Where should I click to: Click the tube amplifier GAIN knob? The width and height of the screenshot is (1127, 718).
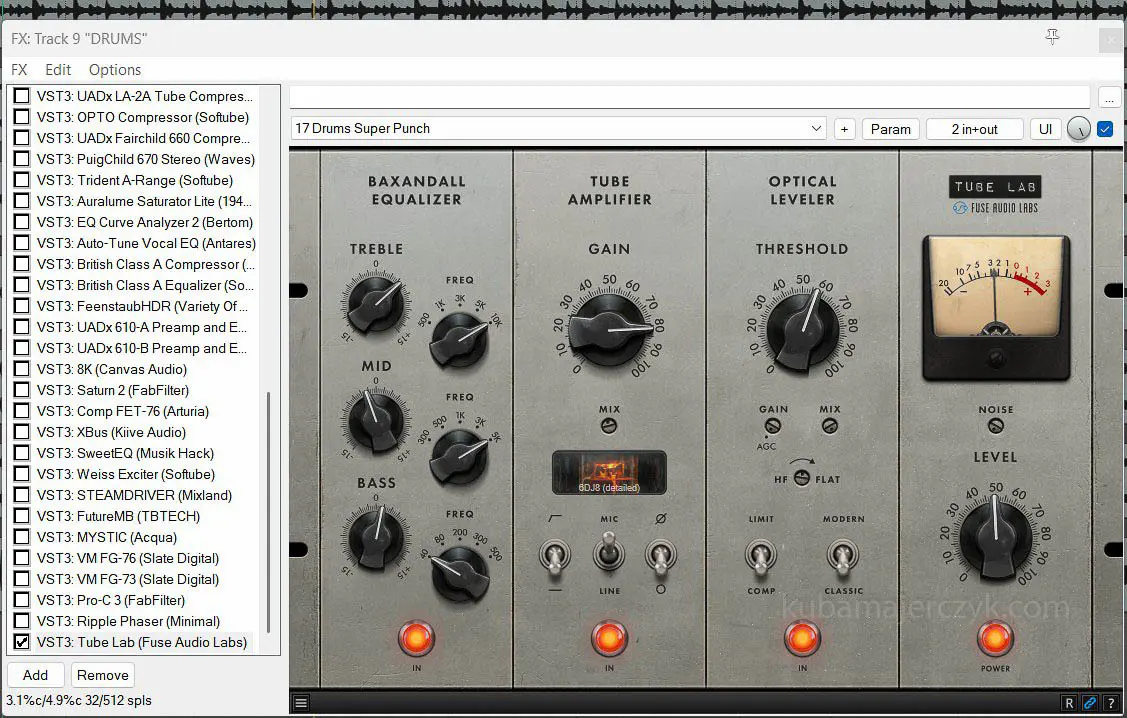click(x=609, y=328)
